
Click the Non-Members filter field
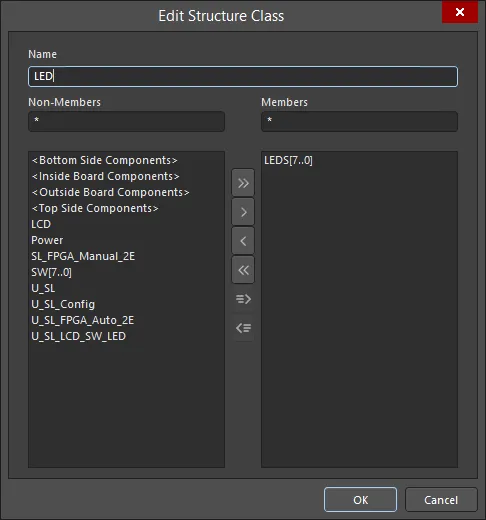click(126, 121)
